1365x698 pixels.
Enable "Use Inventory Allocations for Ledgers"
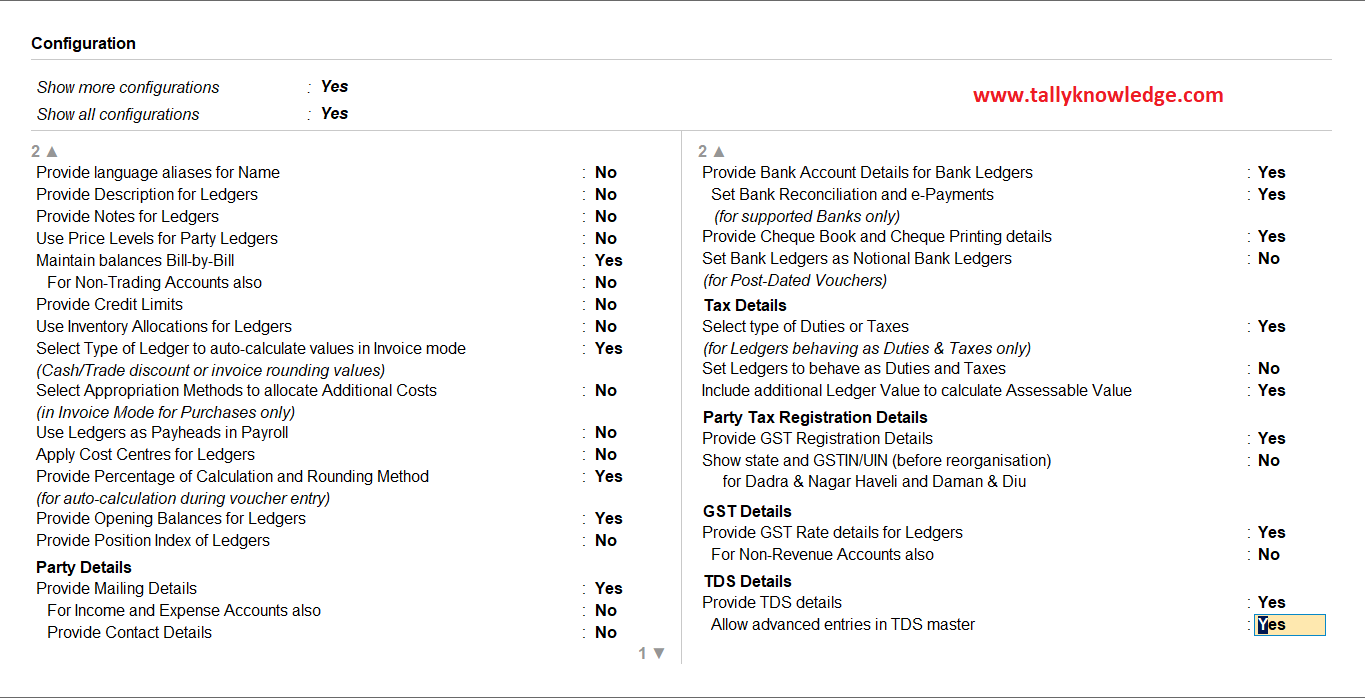tap(606, 326)
